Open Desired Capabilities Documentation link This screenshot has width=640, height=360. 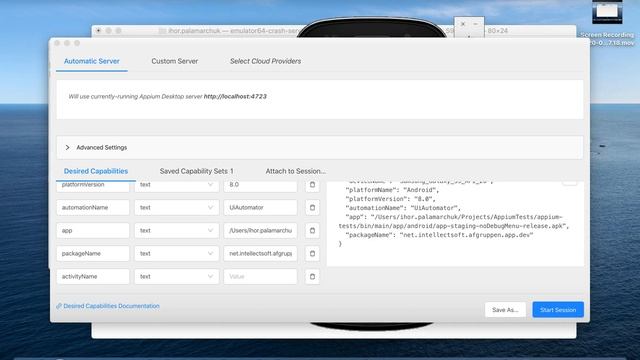click(108, 306)
